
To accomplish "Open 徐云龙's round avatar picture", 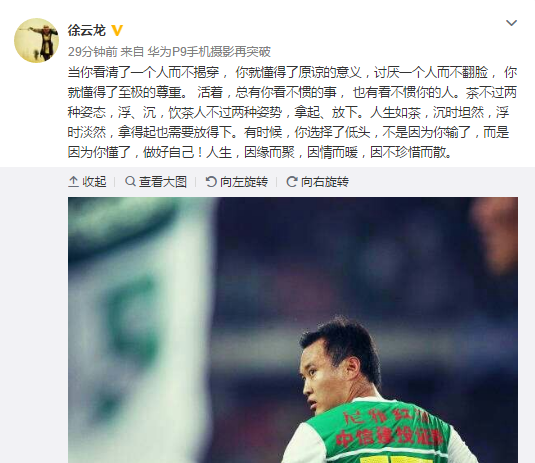I will pyautogui.click(x=37, y=41).
